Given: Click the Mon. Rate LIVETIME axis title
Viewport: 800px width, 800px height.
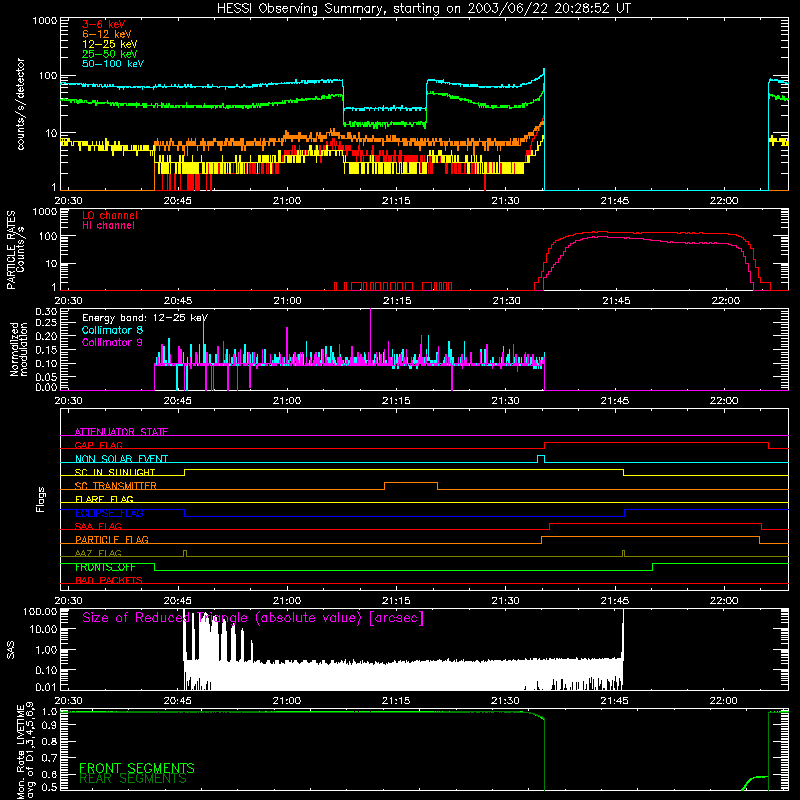Looking at the screenshot, I should pos(20,750).
